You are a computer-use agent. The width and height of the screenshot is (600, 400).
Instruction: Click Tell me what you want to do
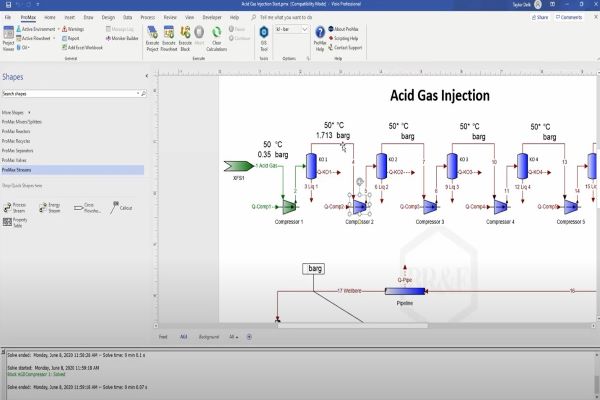click(285, 17)
